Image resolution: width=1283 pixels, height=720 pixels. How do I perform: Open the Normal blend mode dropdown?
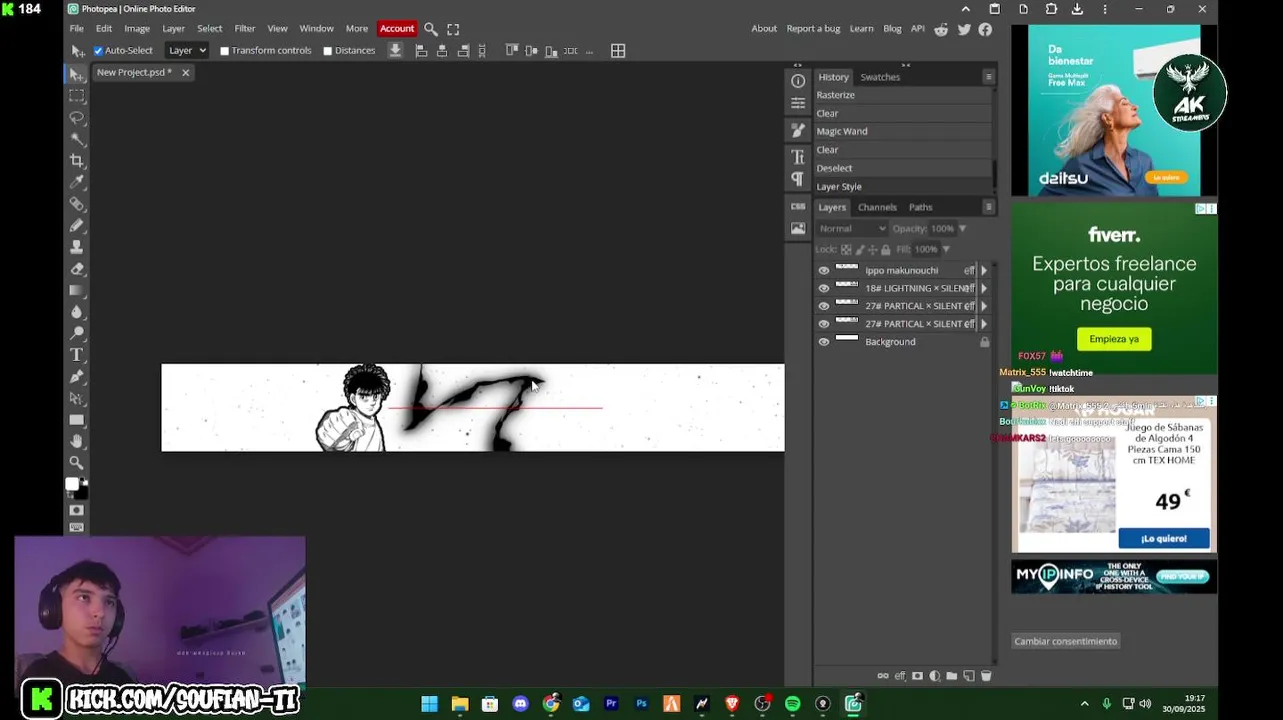[x=852, y=228]
